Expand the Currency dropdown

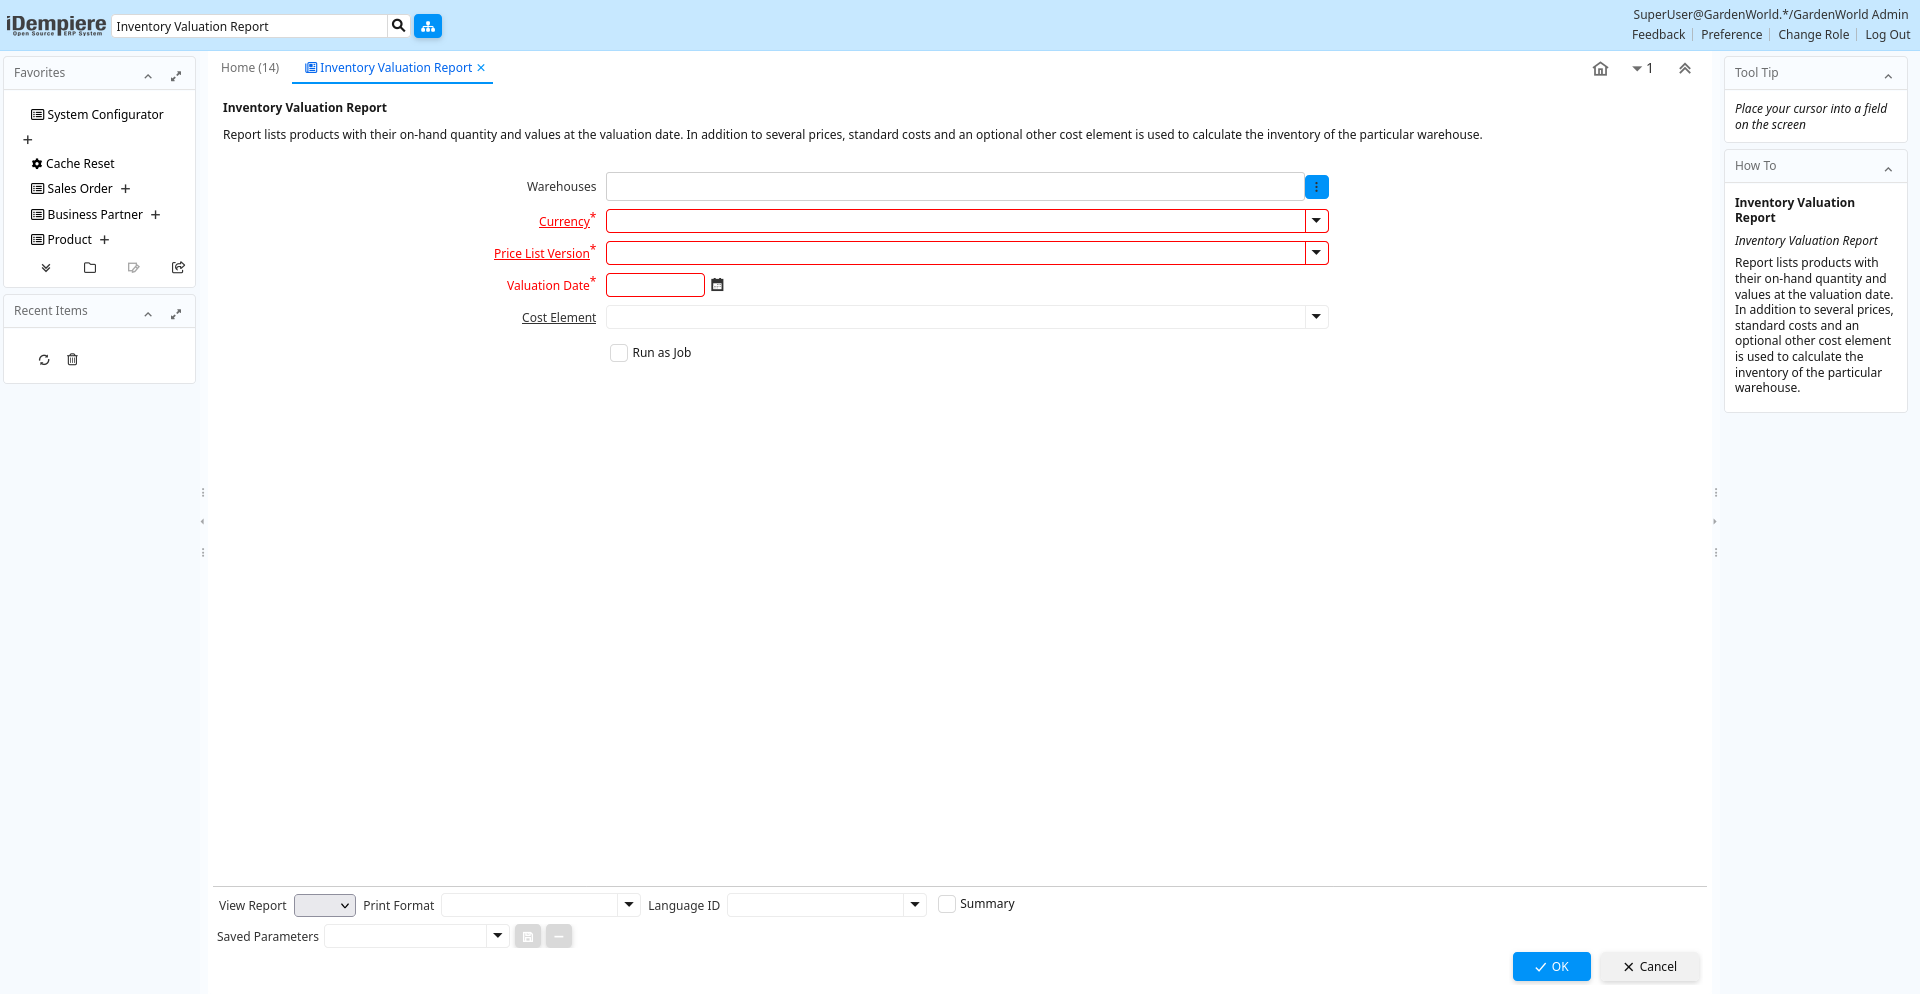1316,221
